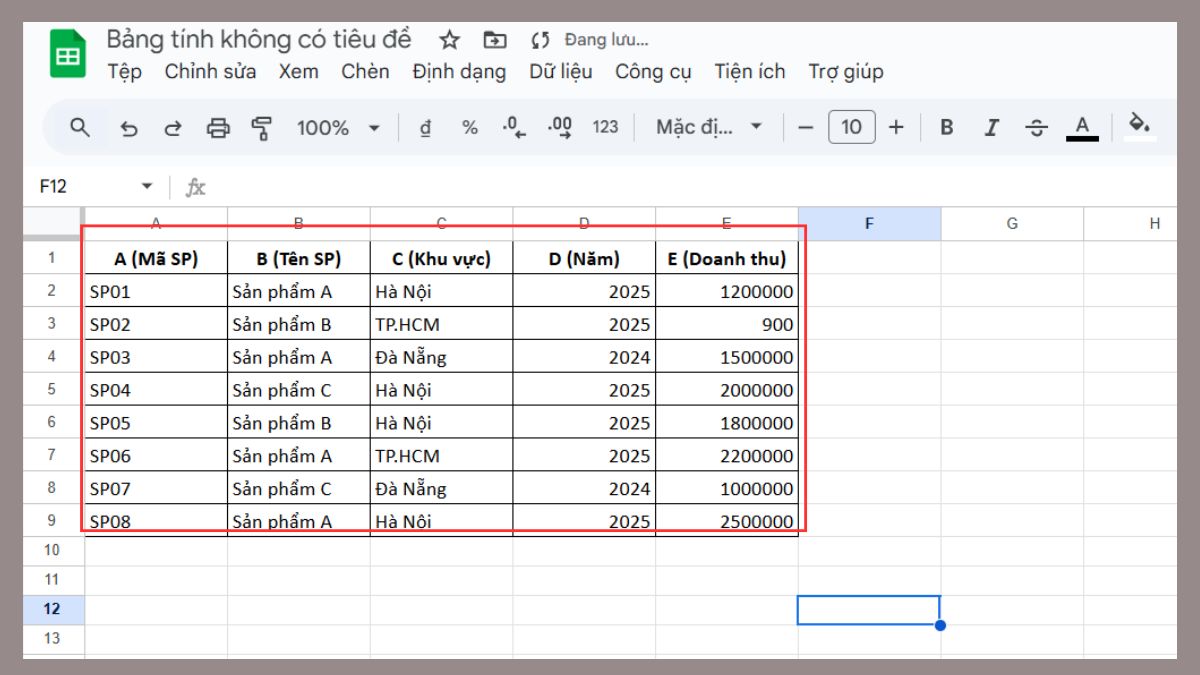Open the Google Sheets home icon

[69, 54]
